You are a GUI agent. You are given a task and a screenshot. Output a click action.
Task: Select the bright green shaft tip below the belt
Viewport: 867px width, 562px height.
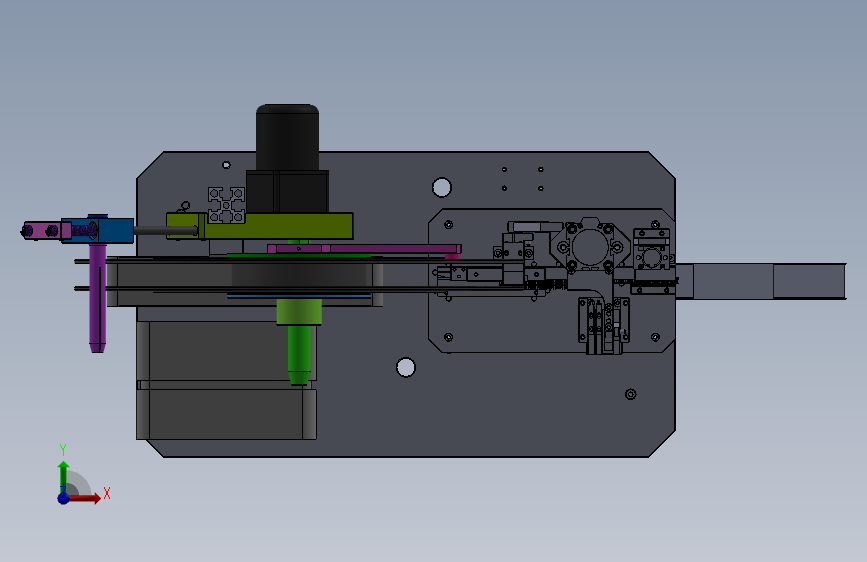(x=299, y=355)
